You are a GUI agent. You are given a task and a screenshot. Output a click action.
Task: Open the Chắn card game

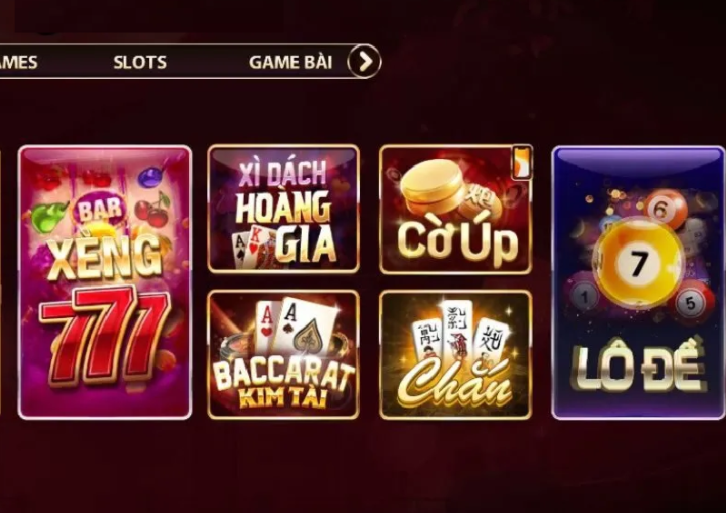click(x=456, y=355)
